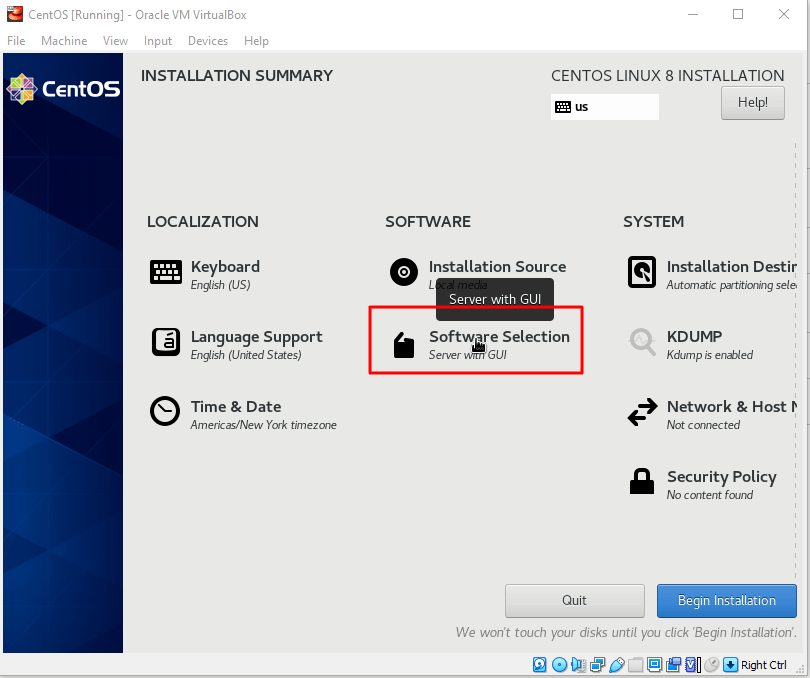Close the VirtualBox window
This screenshot has width=810, height=678.
[784, 14]
